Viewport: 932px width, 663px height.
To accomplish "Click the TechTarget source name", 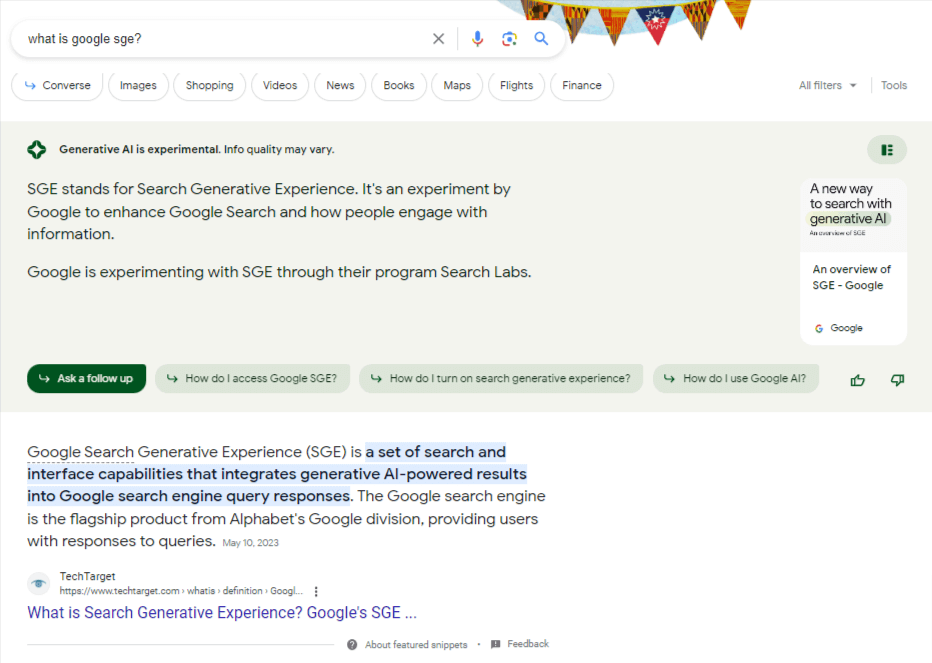I will pyautogui.click(x=87, y=576).
